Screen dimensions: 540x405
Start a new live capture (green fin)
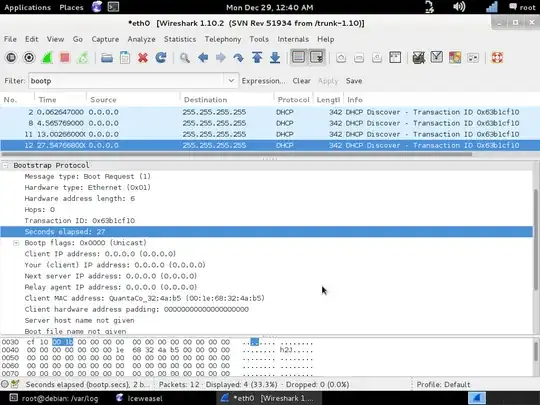point(47,58)
